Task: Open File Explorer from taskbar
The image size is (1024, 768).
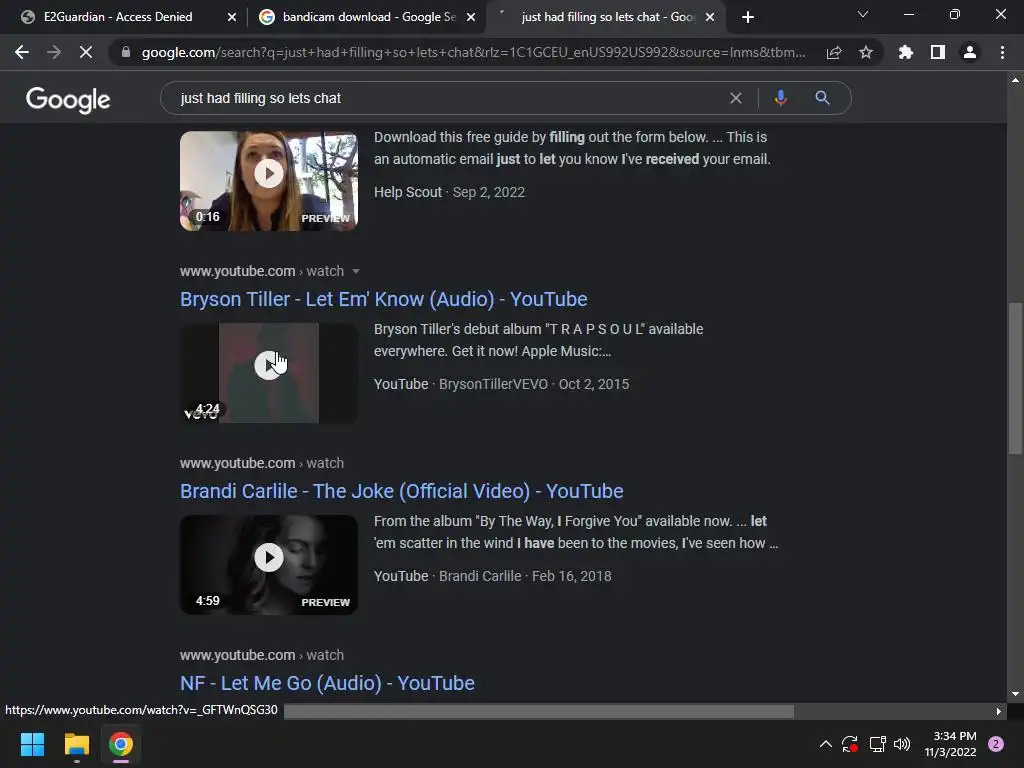Action: [x=76, y=744]
